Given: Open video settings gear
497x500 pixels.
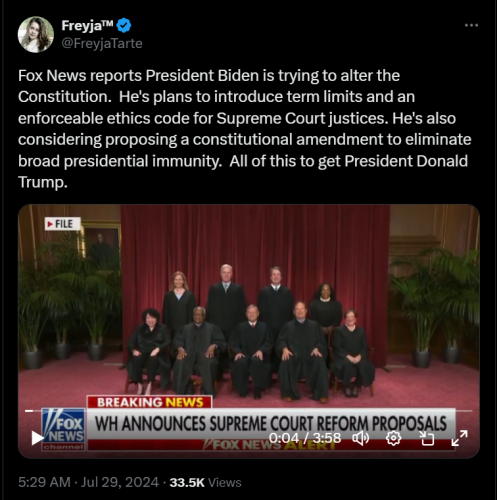Looking at the screenshot, I should click(x=393, y=438).
